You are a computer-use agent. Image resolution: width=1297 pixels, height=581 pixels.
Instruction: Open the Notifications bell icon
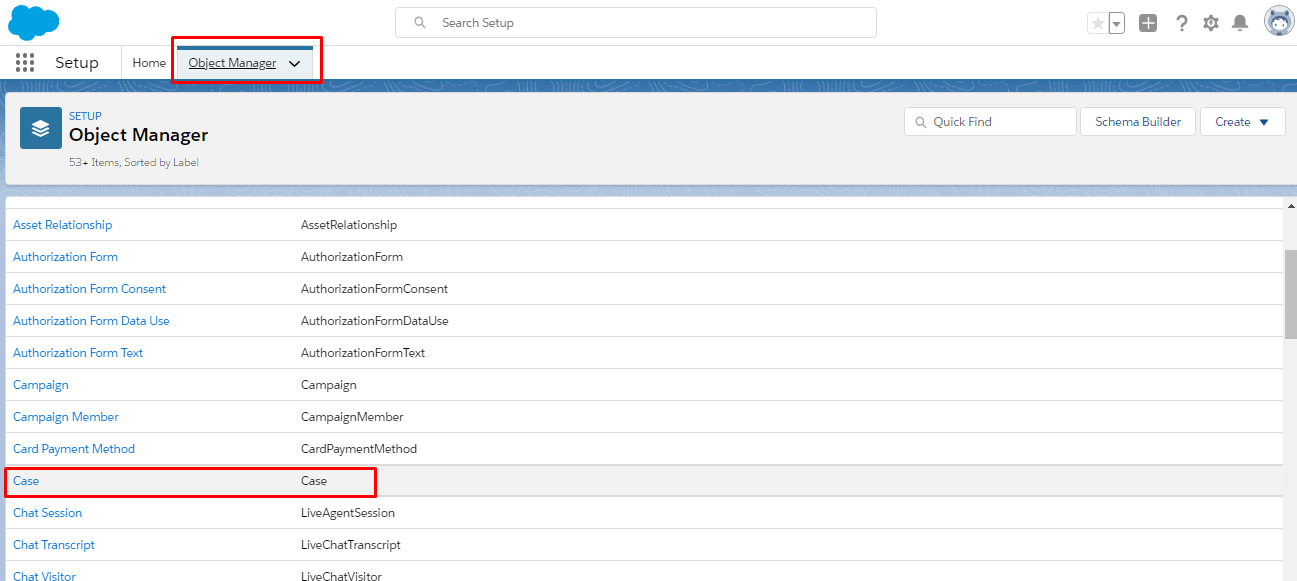click(1240, 23)
